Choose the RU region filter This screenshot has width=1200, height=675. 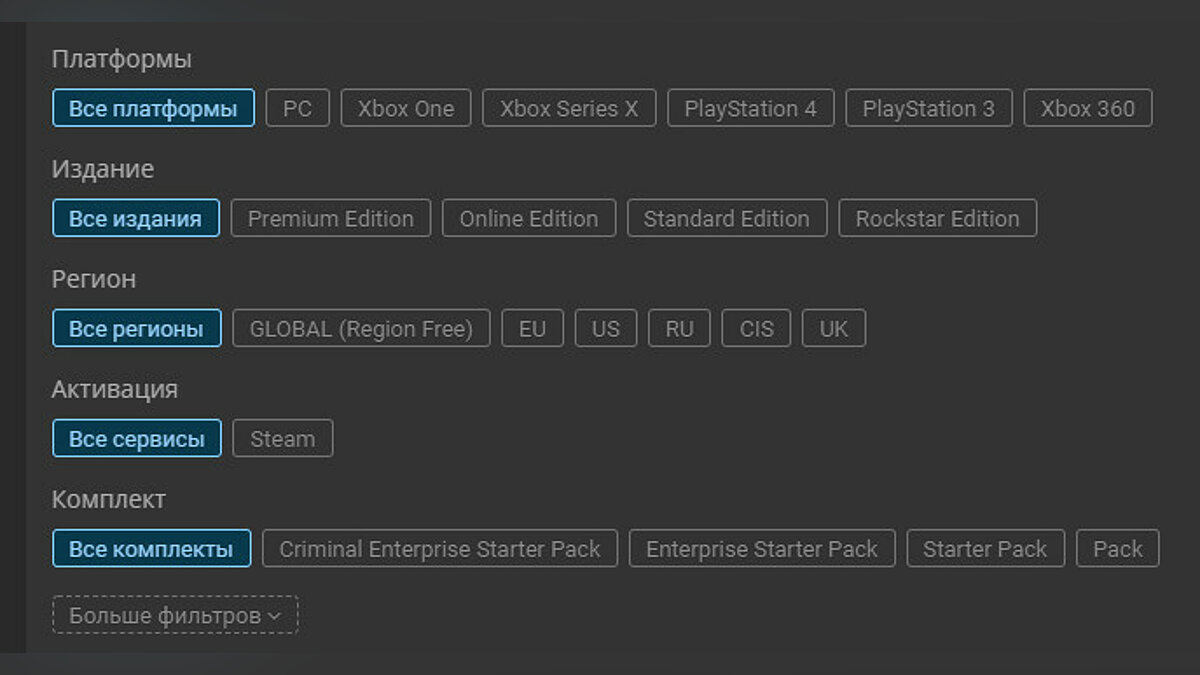[x=679, y=329]
